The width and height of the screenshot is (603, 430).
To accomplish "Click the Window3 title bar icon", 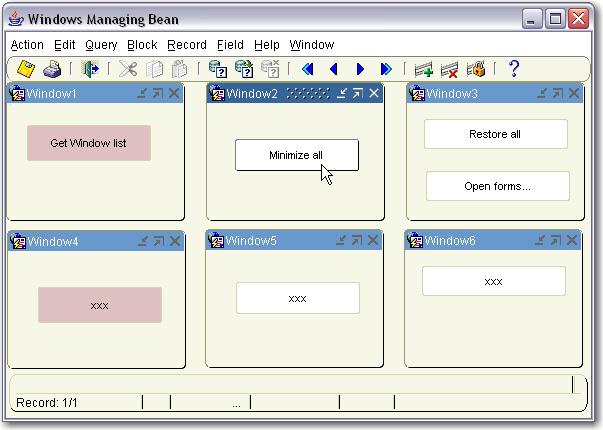I will click(x=417, y=93).
